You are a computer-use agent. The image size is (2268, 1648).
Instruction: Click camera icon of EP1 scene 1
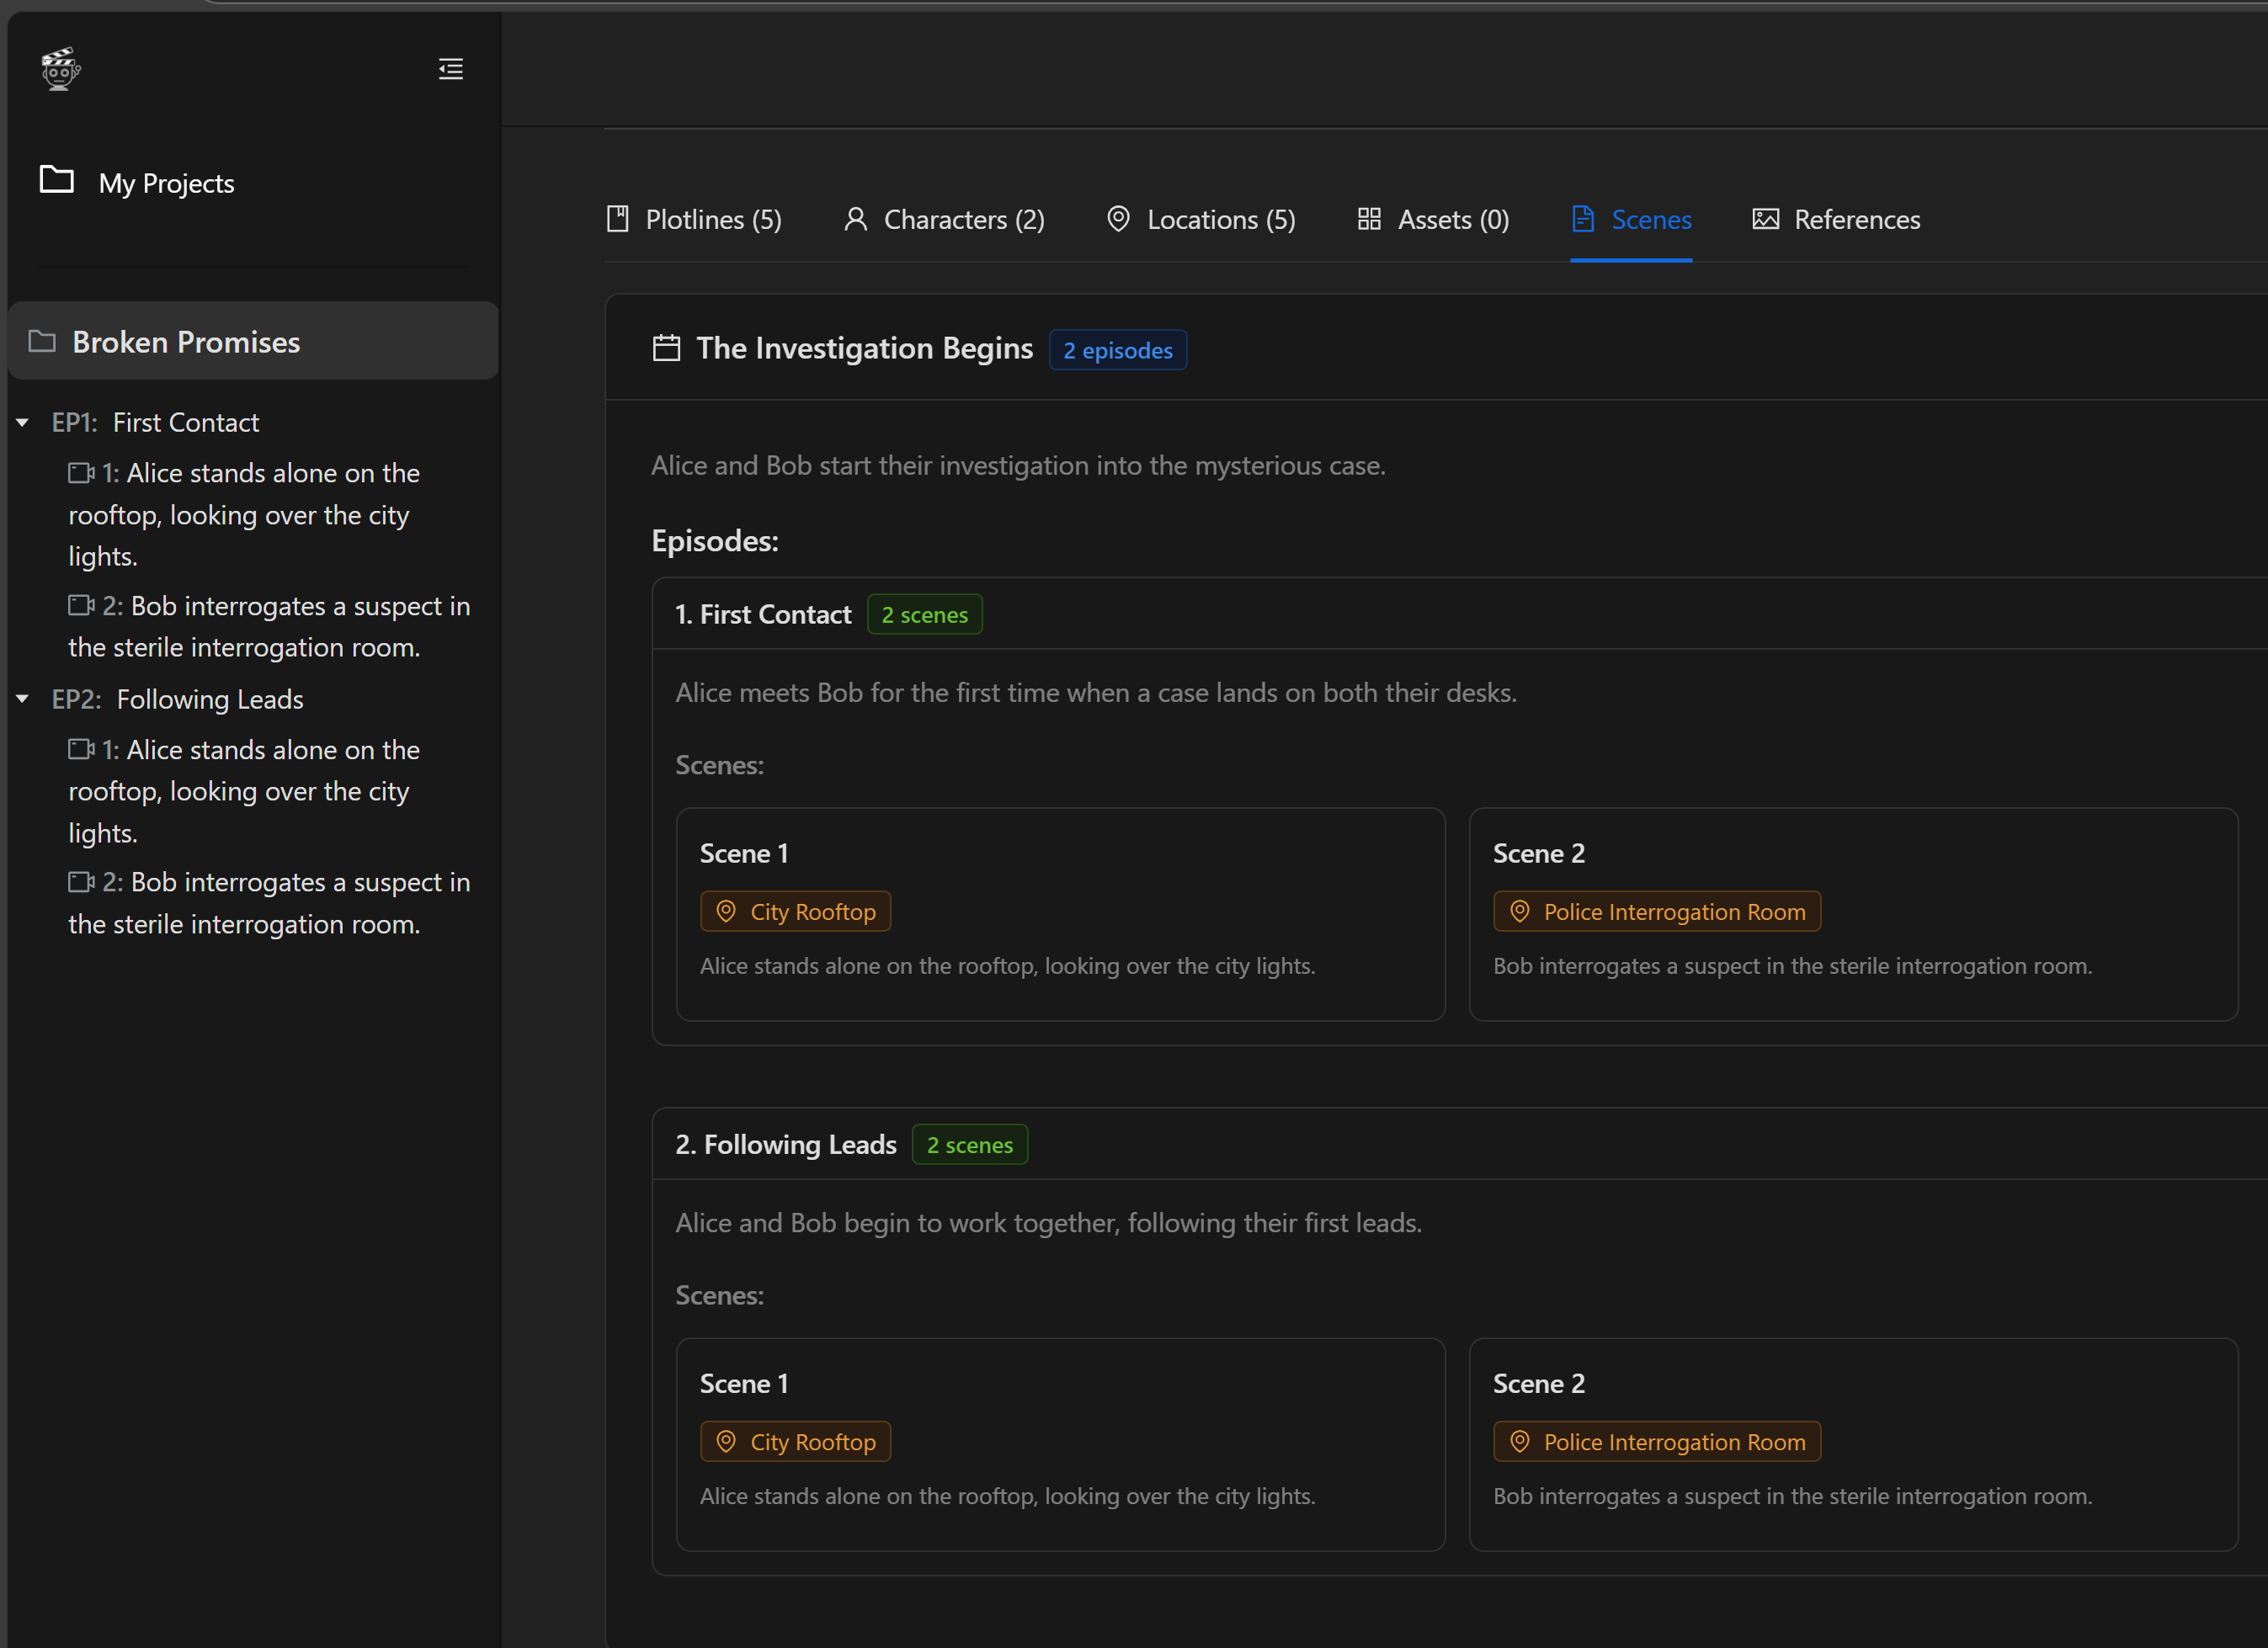click(x=81, y=473)
